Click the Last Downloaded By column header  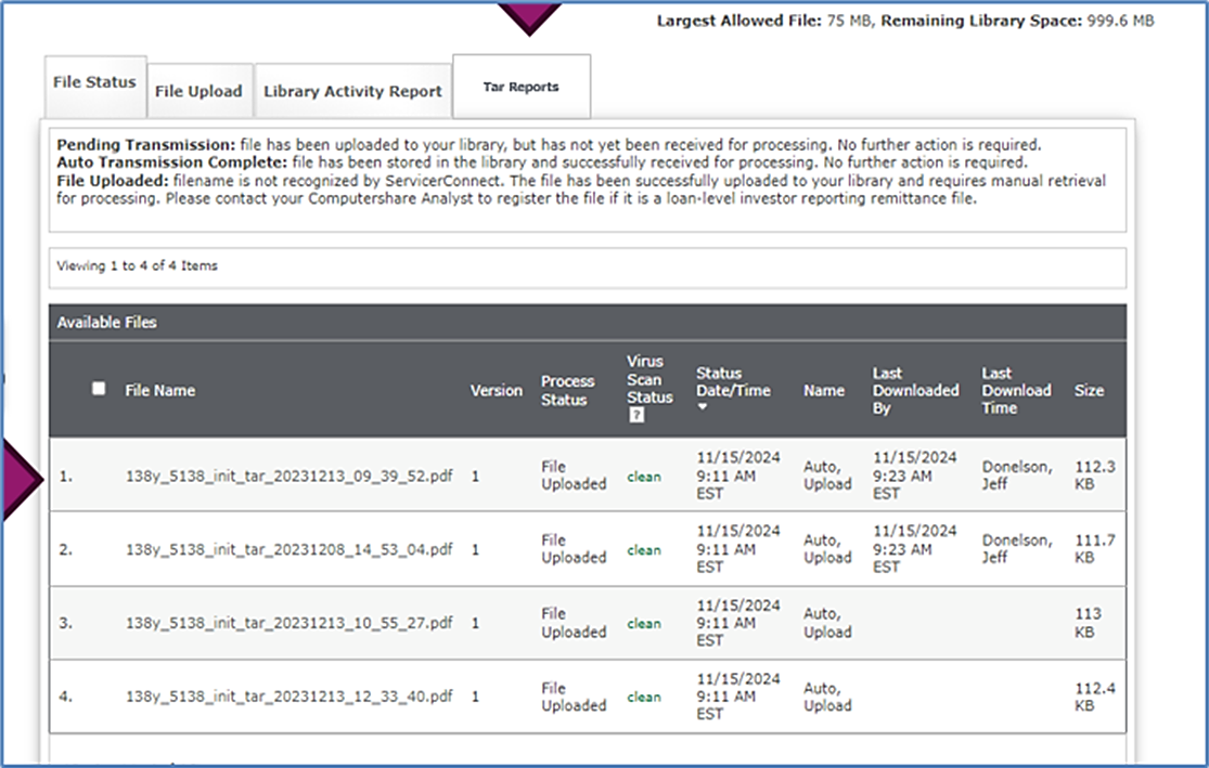(915, 390)
